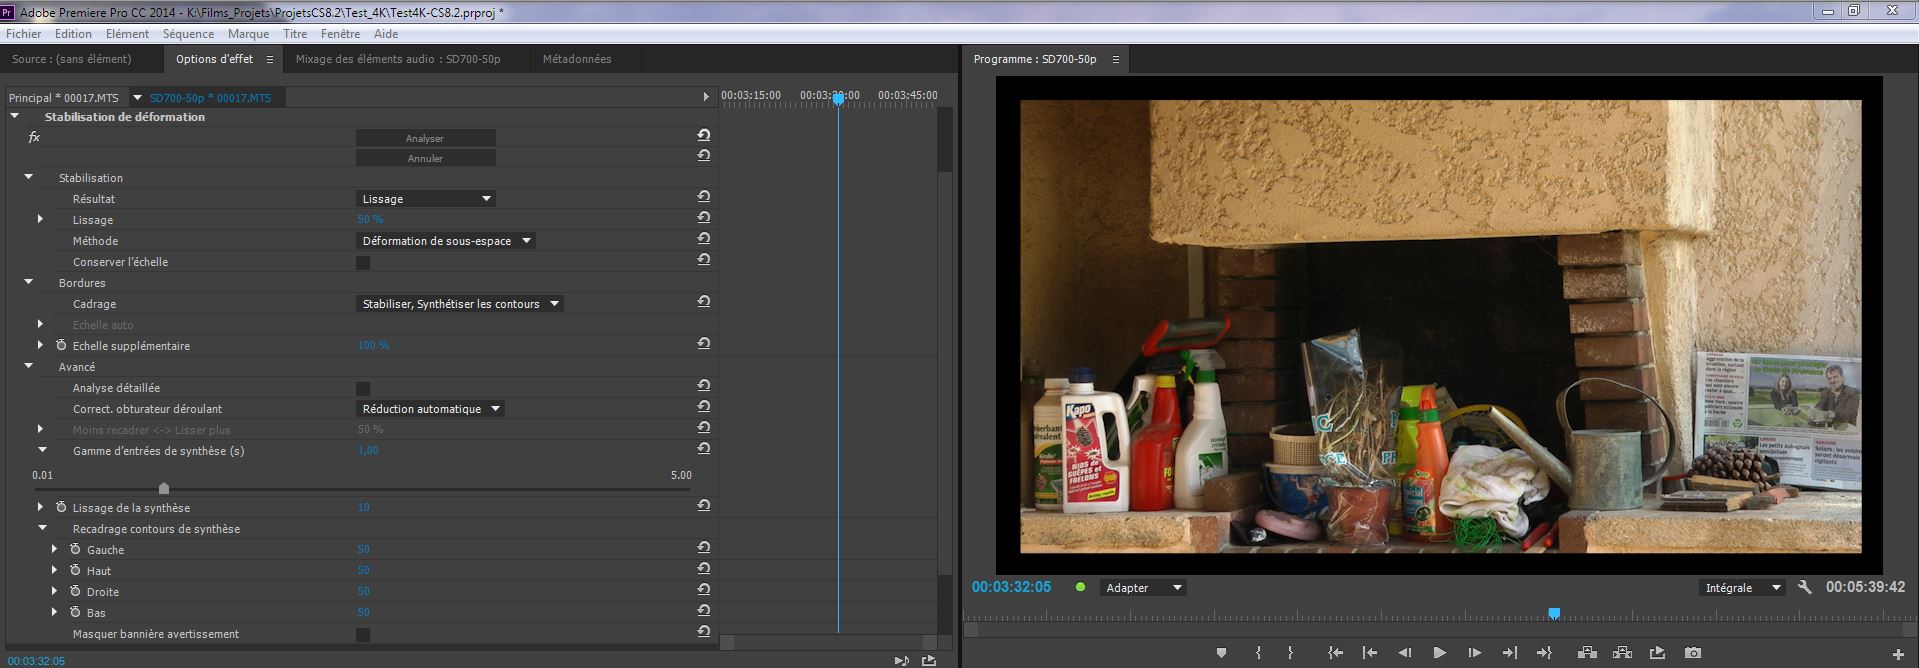The image size is (1919, 668).
Task: Reset the Conserver l'échelle parameter
Action: (x=704, y=260)
